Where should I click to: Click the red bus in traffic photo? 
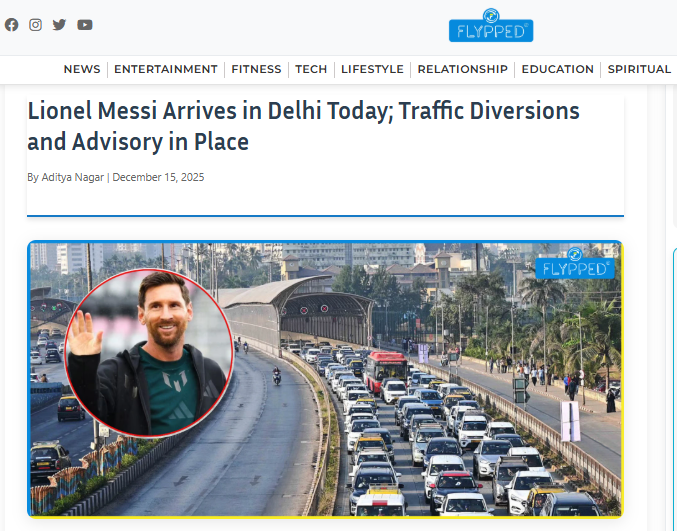pos(386,370)
